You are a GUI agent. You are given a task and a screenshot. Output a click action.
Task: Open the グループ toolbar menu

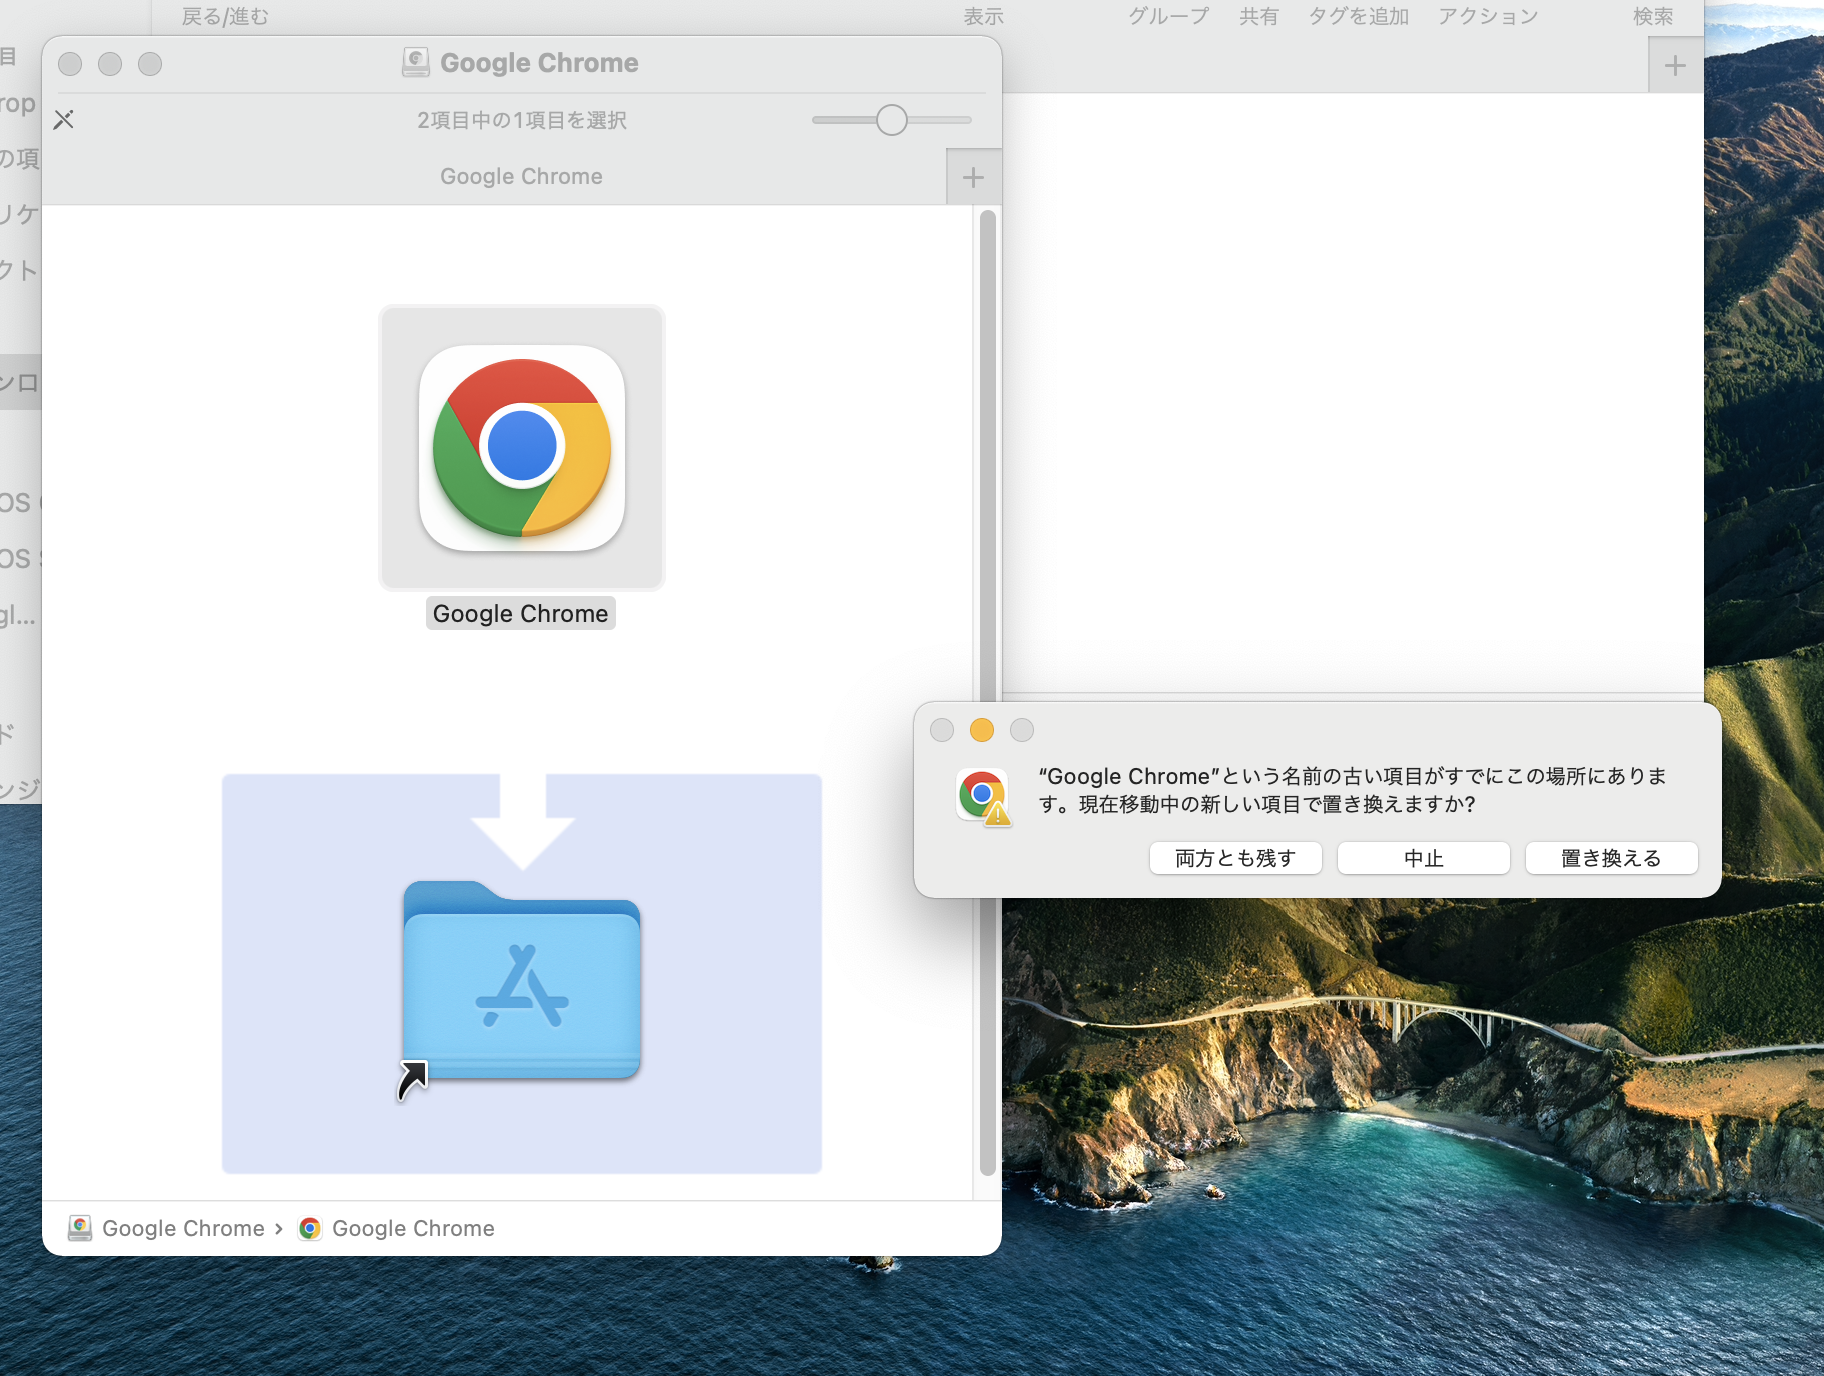[x=1168, y=16]
